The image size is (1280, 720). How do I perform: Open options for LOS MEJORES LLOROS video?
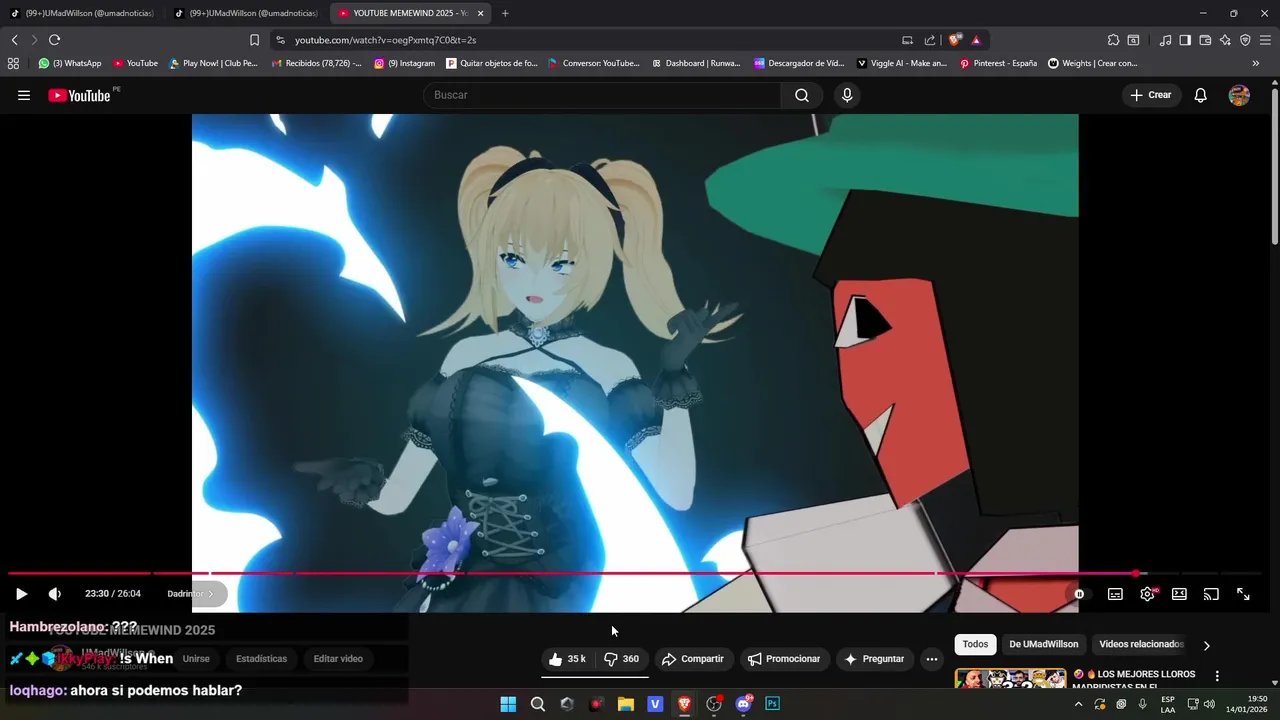1217,676
